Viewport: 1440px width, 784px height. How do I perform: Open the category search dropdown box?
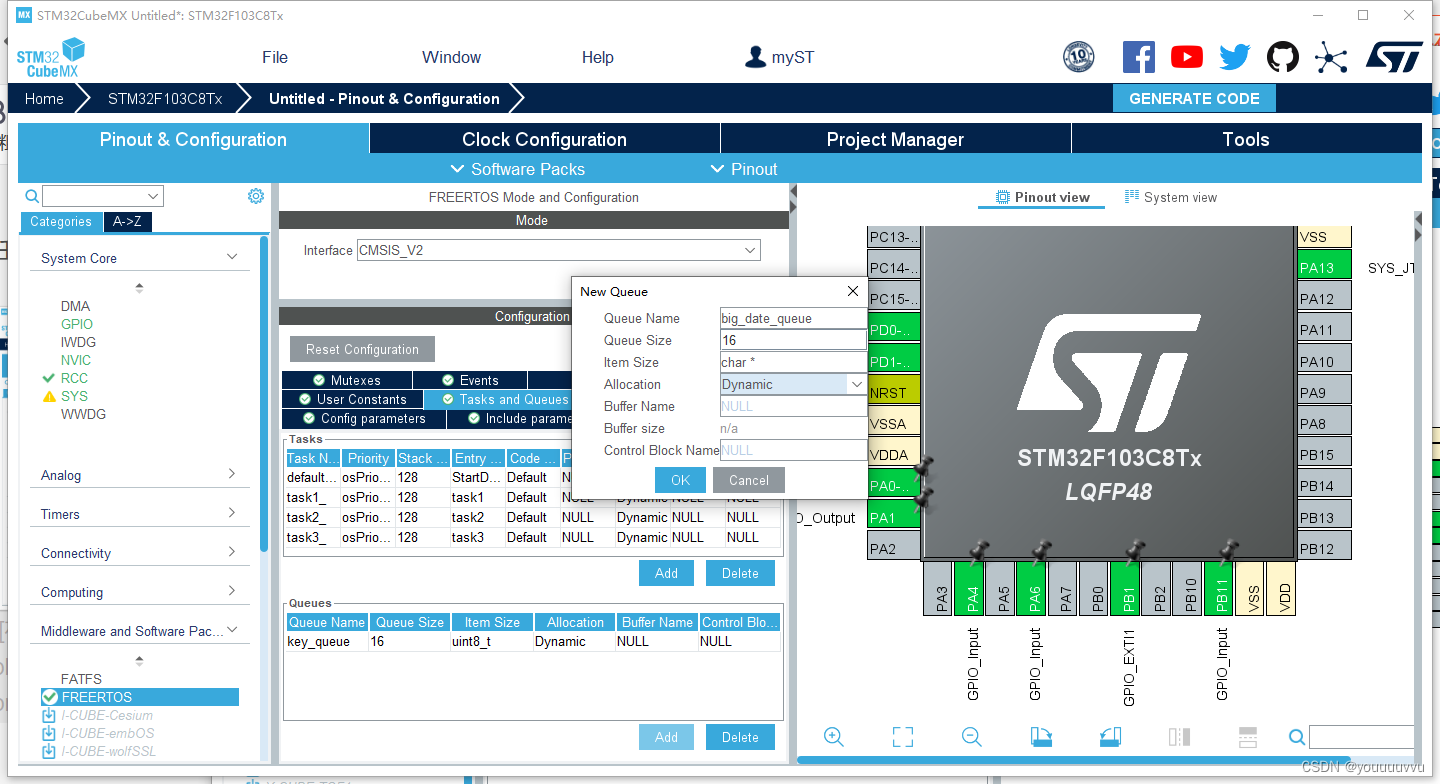[102, 196]
